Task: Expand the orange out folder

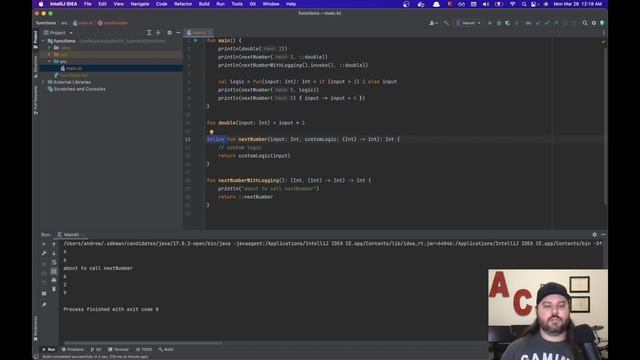Action: tap(50, 55)
